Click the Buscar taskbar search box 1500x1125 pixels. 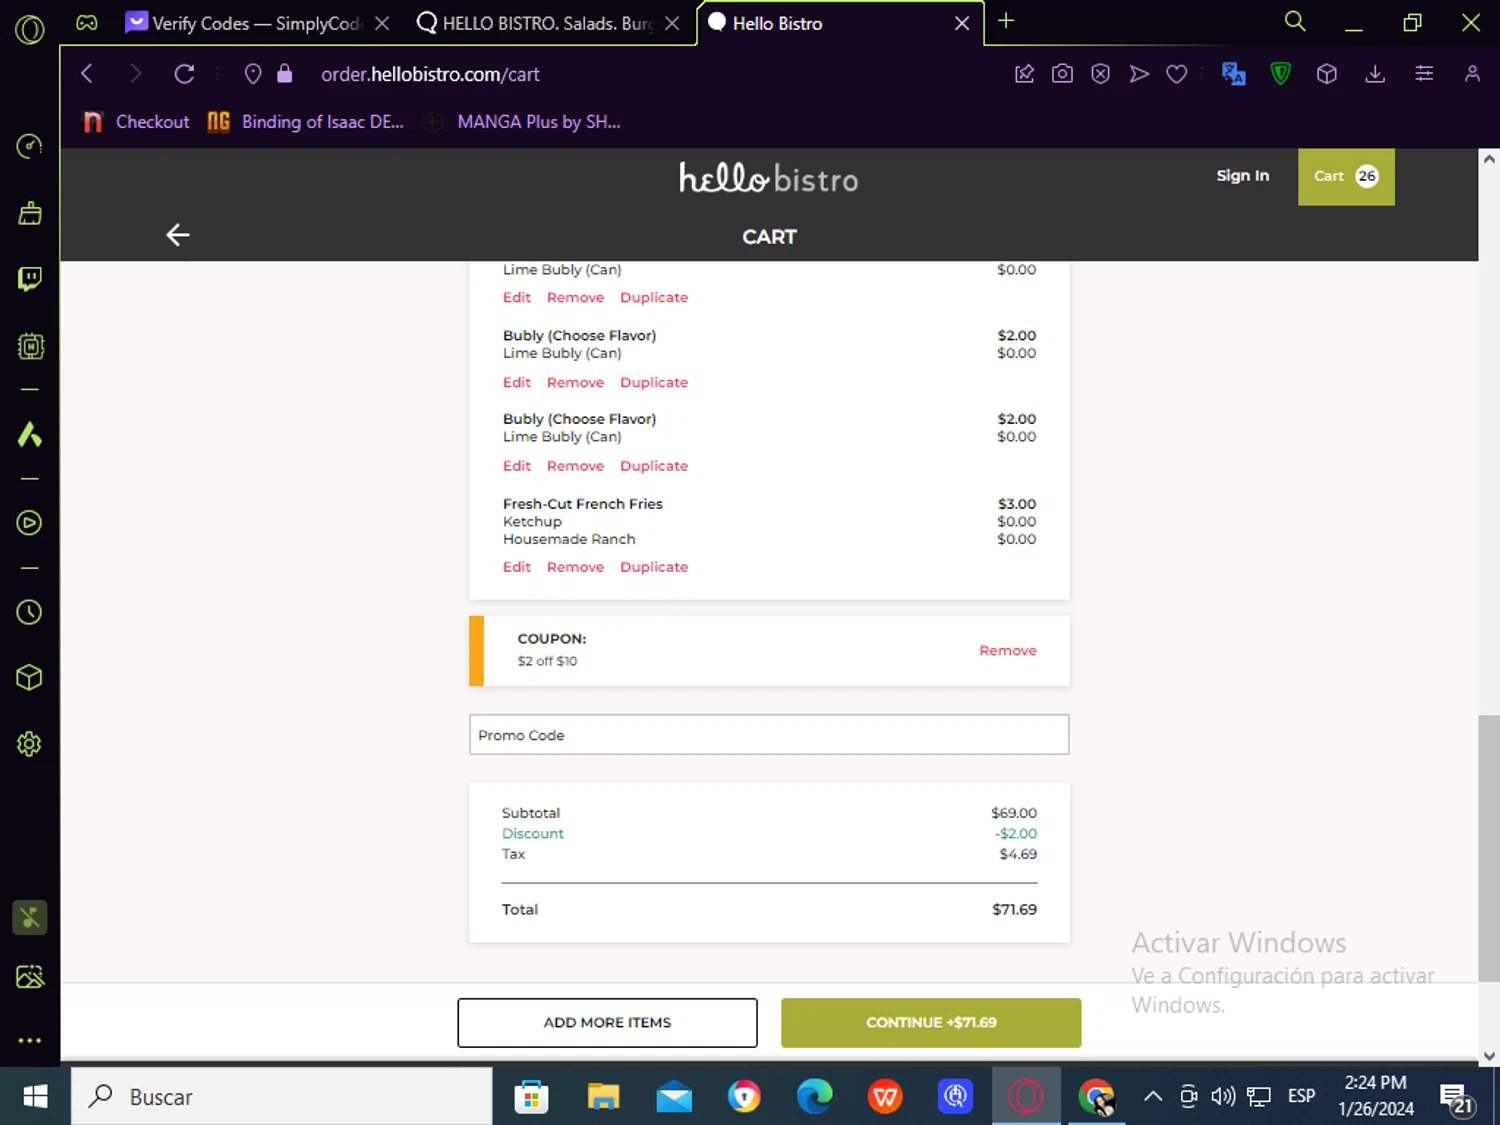click(282, 1097)
